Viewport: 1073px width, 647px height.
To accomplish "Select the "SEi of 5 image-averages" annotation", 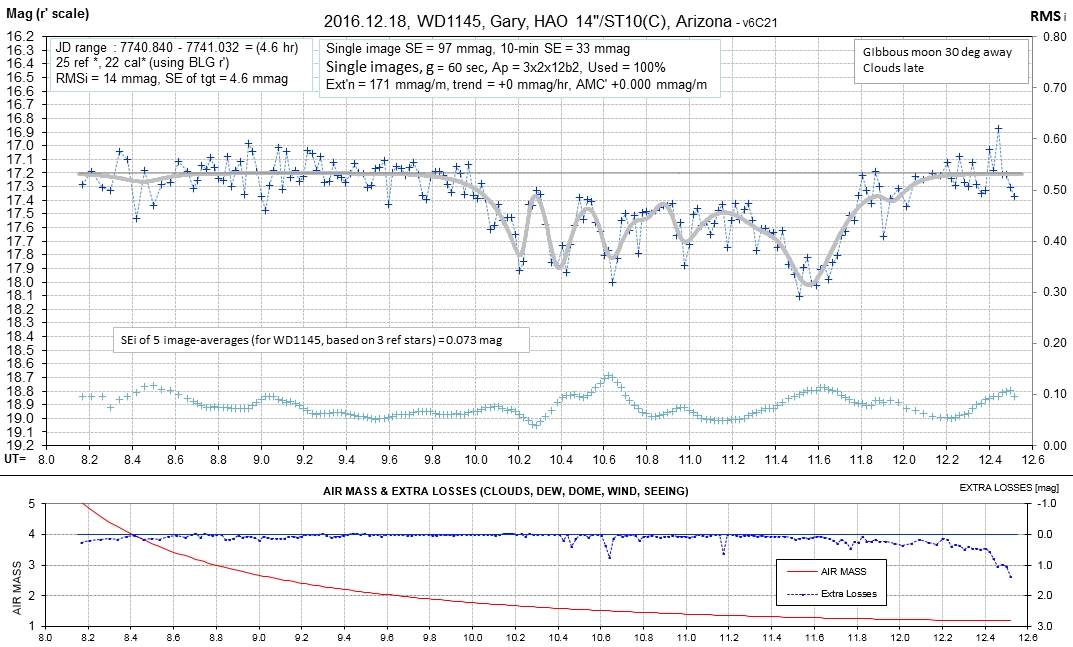I will (311, 340).
